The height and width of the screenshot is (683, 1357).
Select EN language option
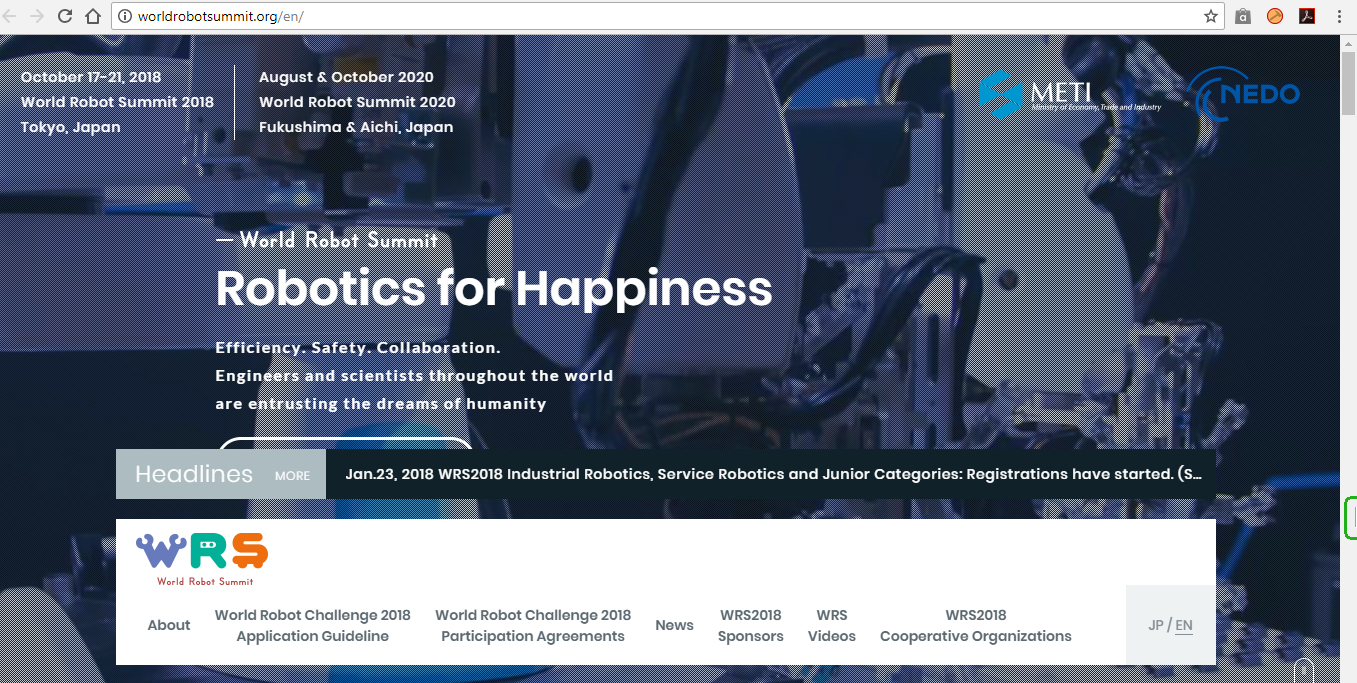coord(1184,626)
